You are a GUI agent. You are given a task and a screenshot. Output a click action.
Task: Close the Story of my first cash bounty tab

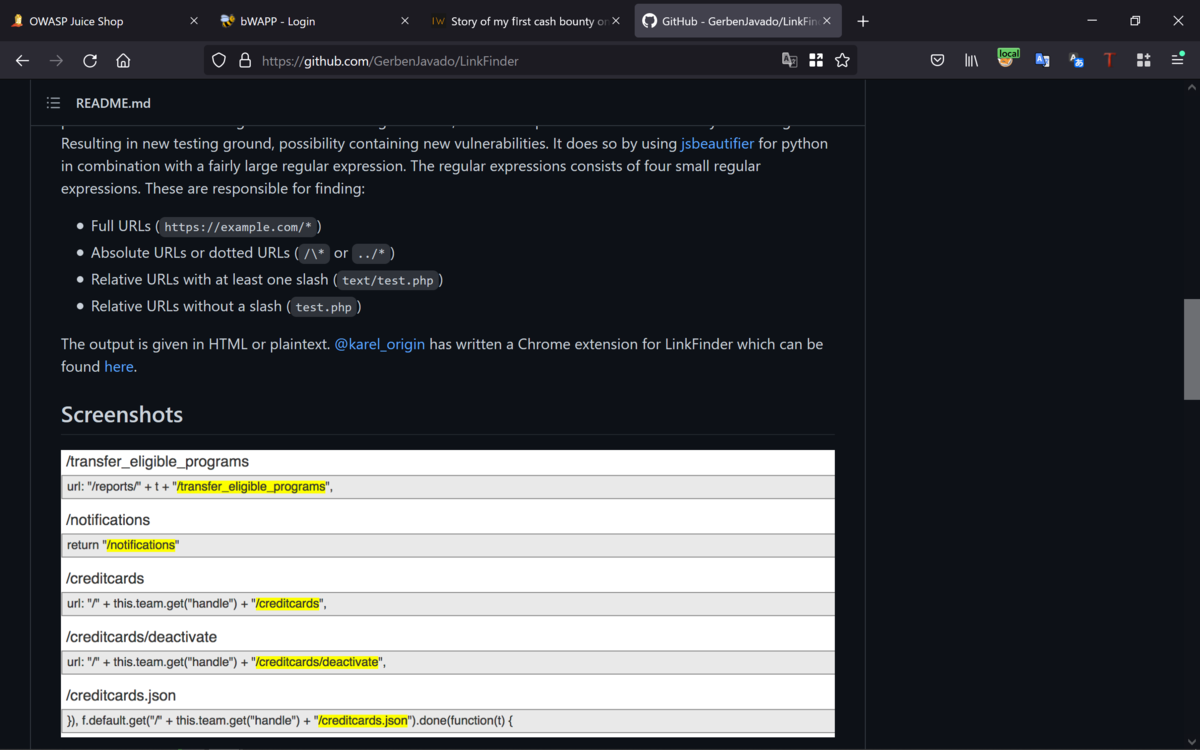[616, 21]
